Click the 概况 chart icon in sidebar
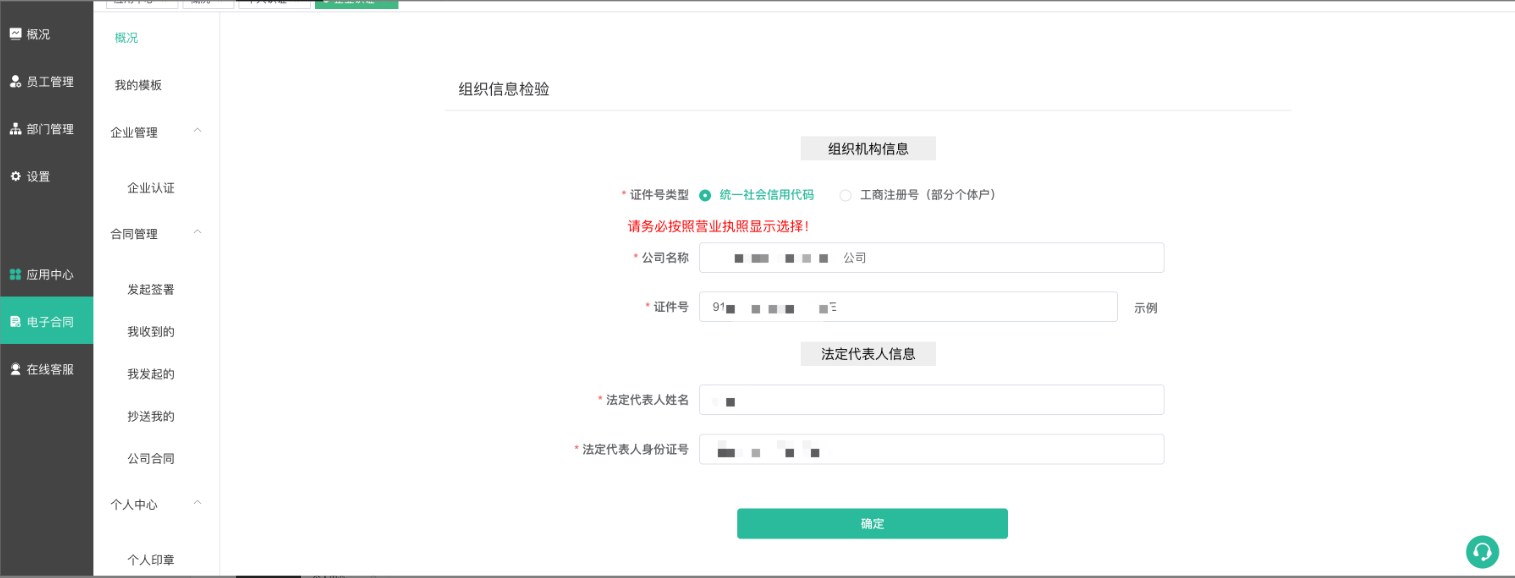 [x=15, y=34]
